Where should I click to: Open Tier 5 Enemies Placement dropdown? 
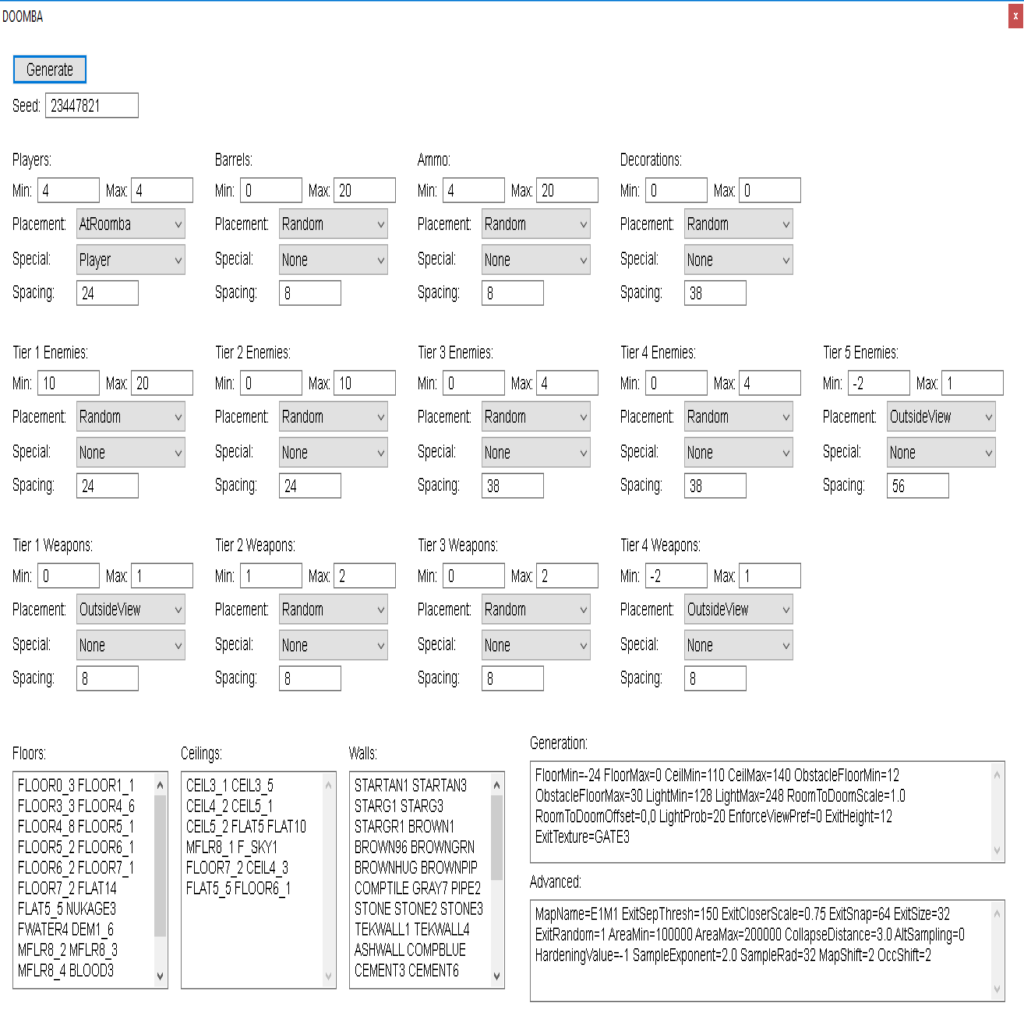click(941, 417)
